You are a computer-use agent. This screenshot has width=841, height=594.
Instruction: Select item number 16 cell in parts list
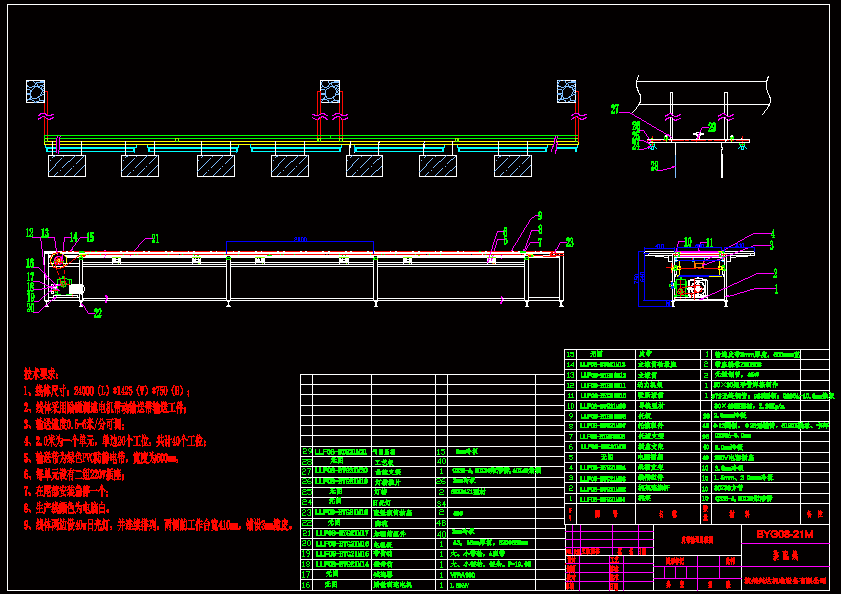click(x=307, y=585)
